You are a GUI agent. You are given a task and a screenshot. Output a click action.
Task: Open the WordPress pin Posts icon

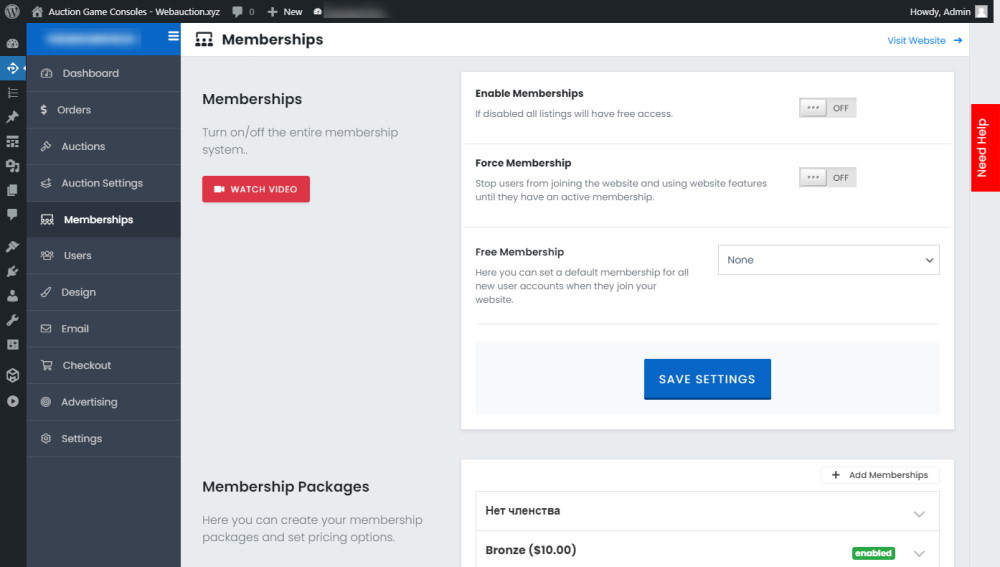point(12,117)
